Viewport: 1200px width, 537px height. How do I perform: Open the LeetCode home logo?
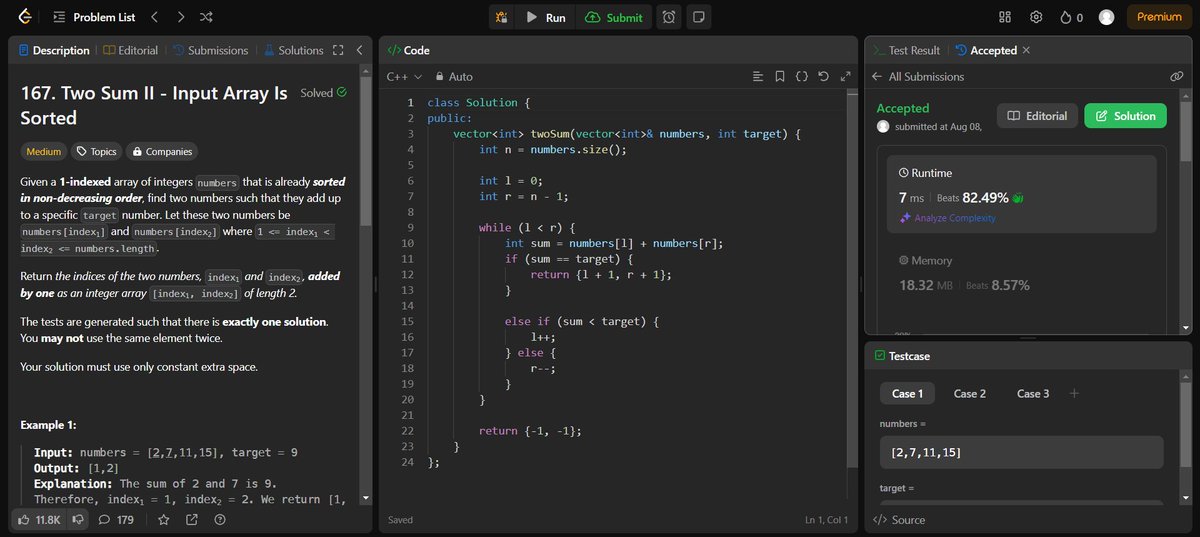pyautogui.click(x=25, y=17)
